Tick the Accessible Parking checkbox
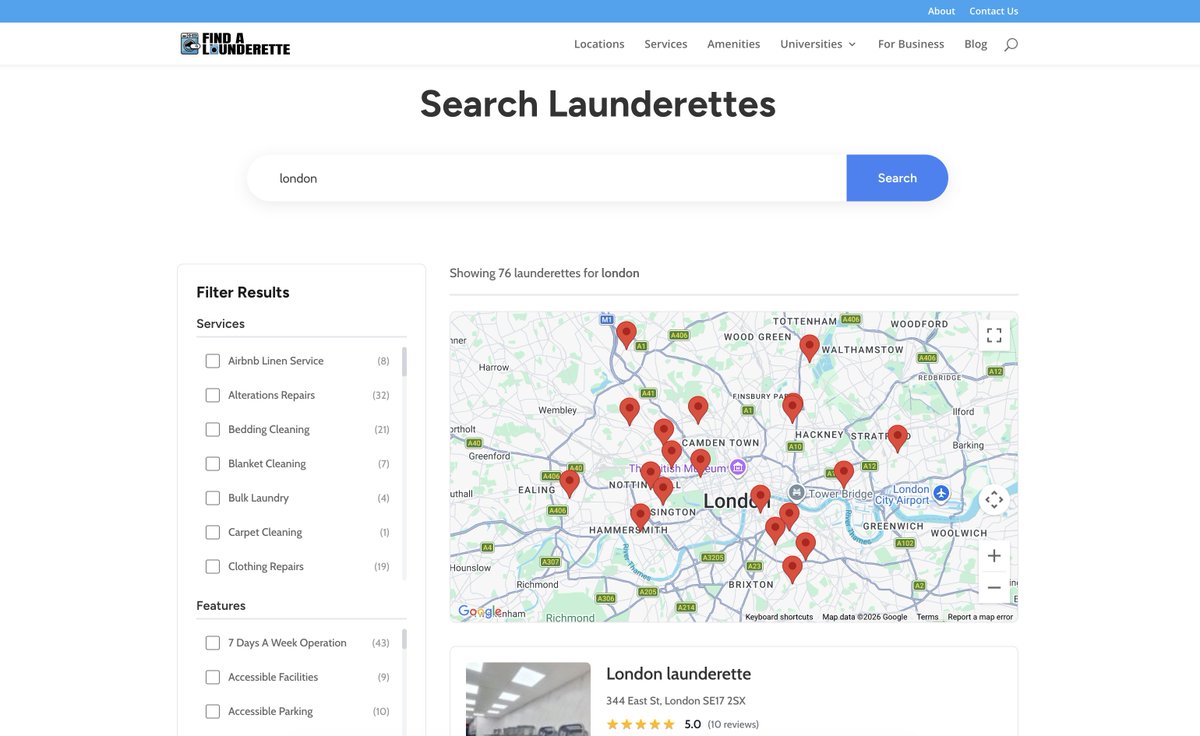Image resolution: width=1200 pixels, height=736 pixels. click(212, 711)
